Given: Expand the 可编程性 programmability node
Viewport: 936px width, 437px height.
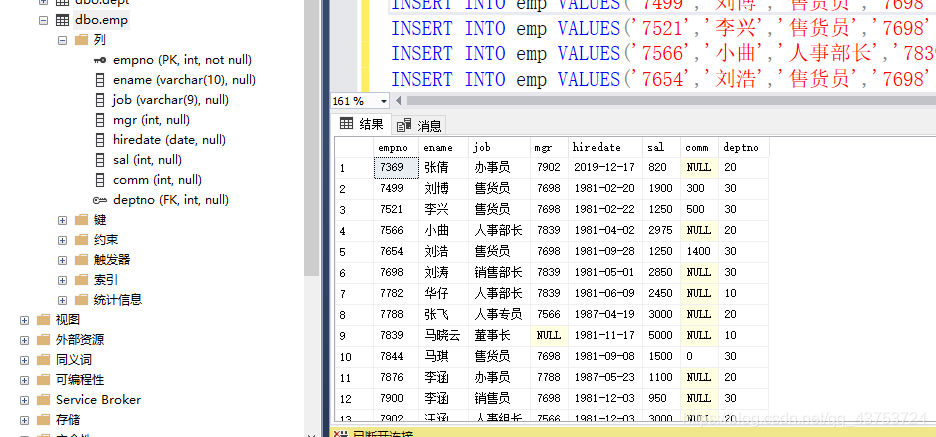Looking at the screenshot, I should [24, 380].
